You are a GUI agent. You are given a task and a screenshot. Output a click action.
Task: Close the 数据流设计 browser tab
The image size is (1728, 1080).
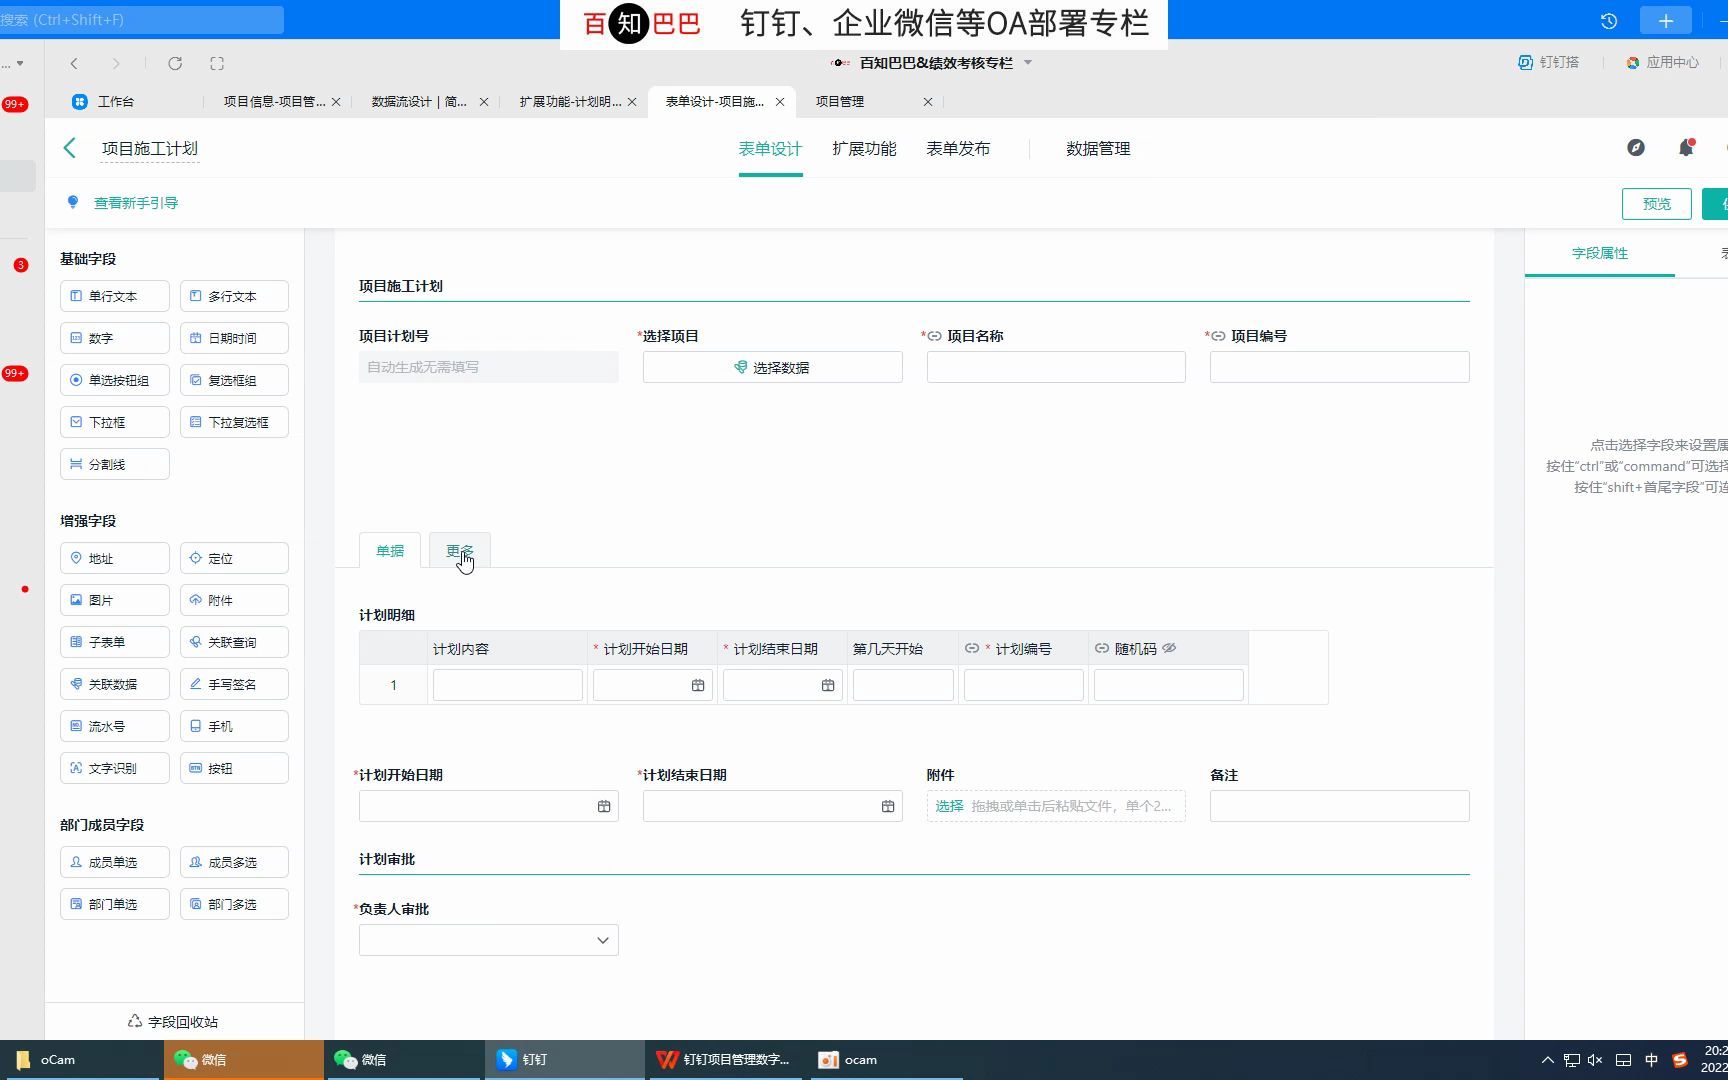(x=484, y=102)
